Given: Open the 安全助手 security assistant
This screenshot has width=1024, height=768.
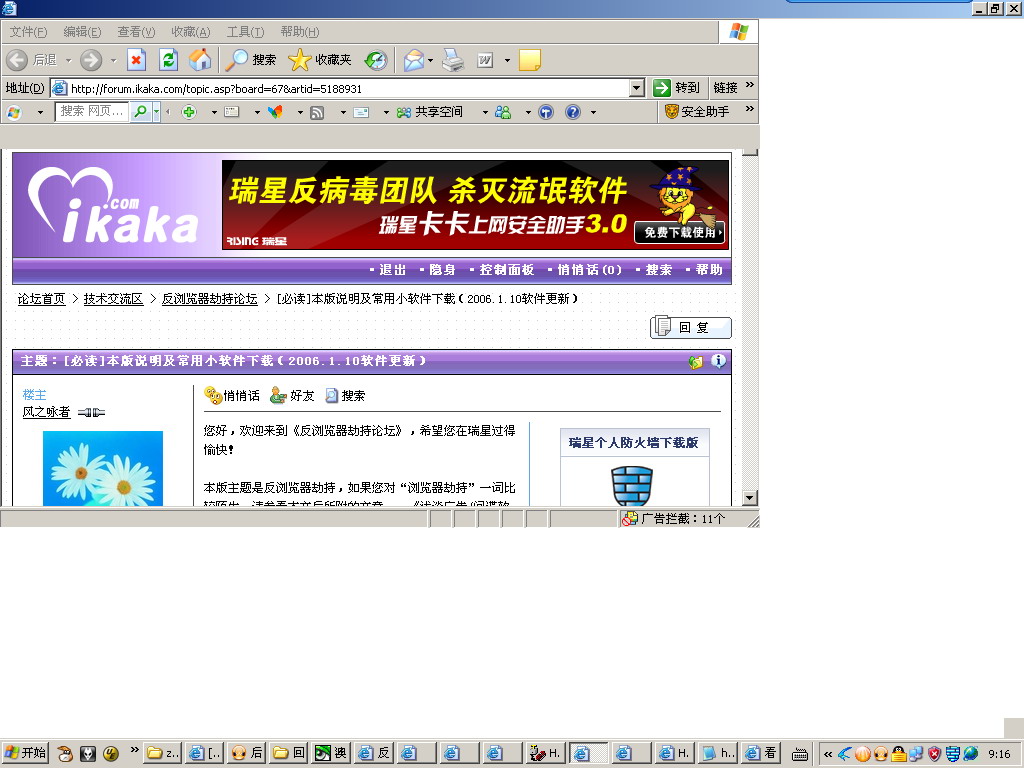Looking at the screenshot, I should coord(697,112).
